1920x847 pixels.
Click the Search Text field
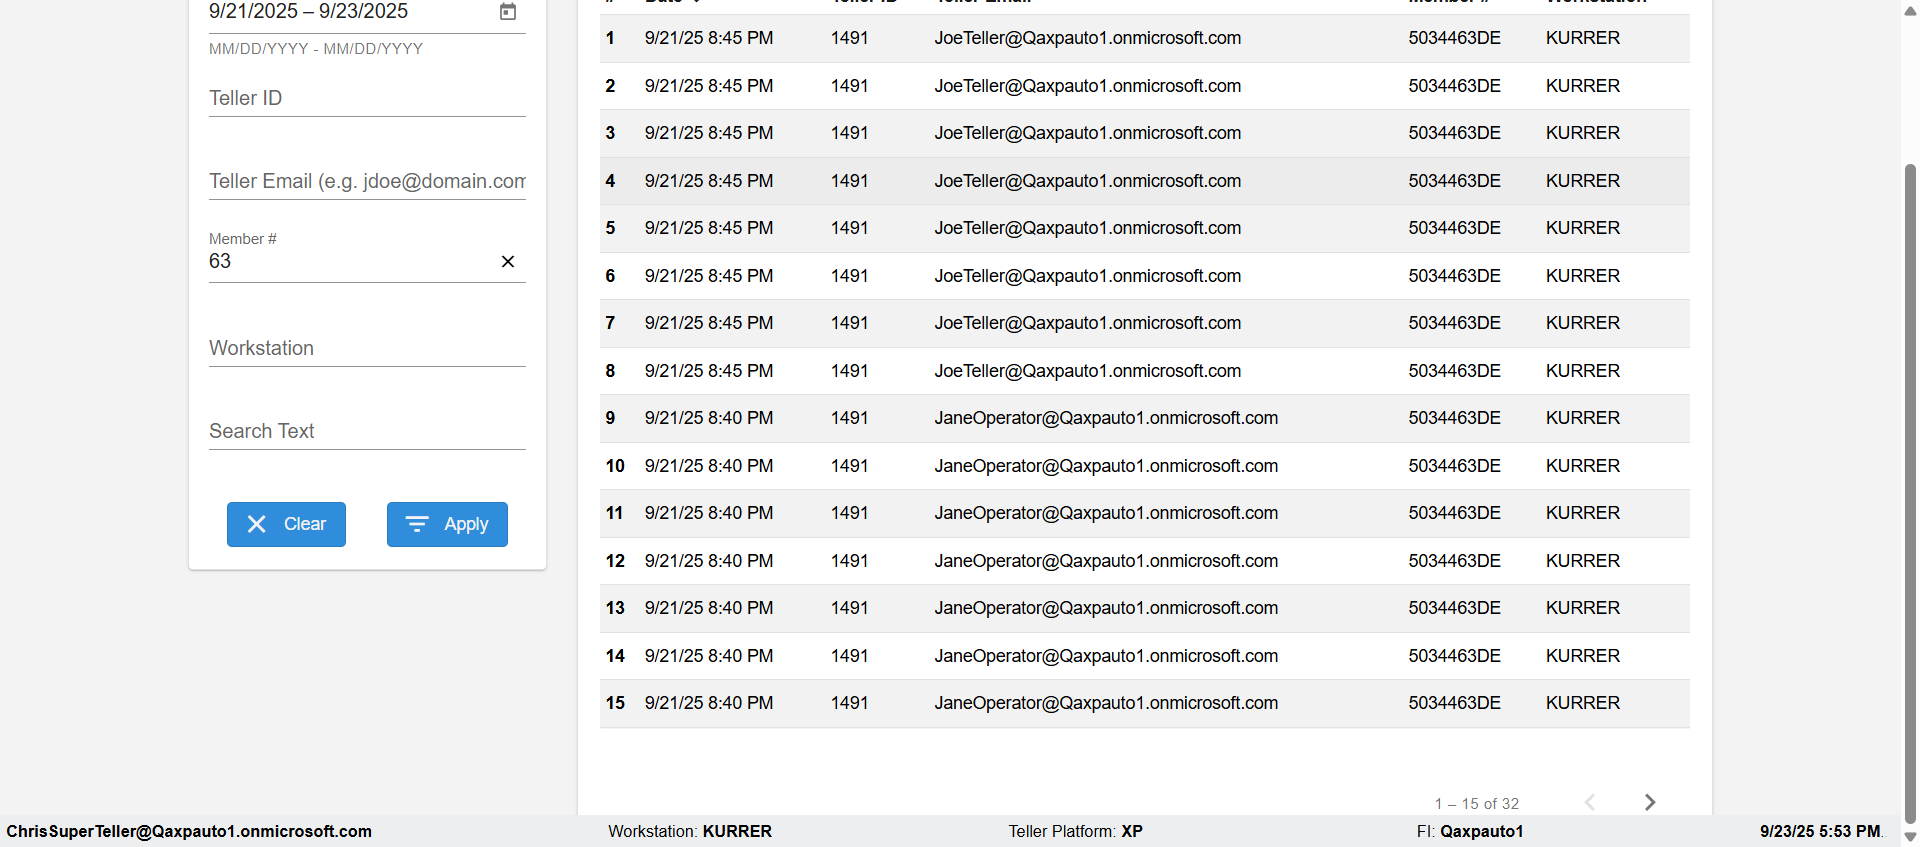click(x=366, y=431)
